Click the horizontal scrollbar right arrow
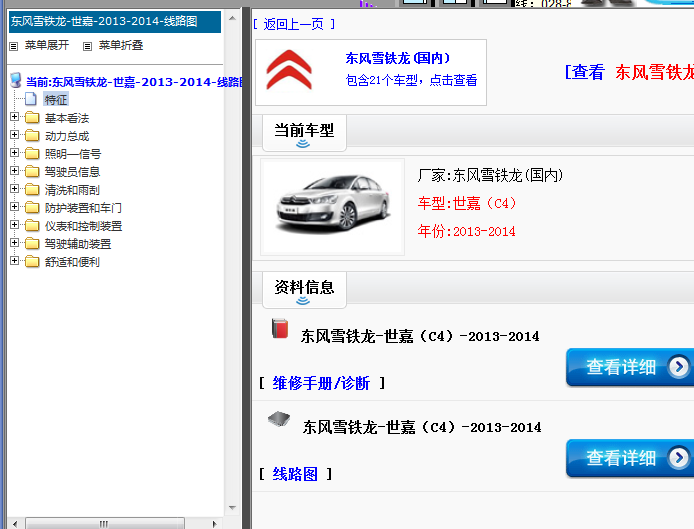Image resolution: width=694 pixels, height=529 pixels. pyautogui.click(x=215, y=524)
